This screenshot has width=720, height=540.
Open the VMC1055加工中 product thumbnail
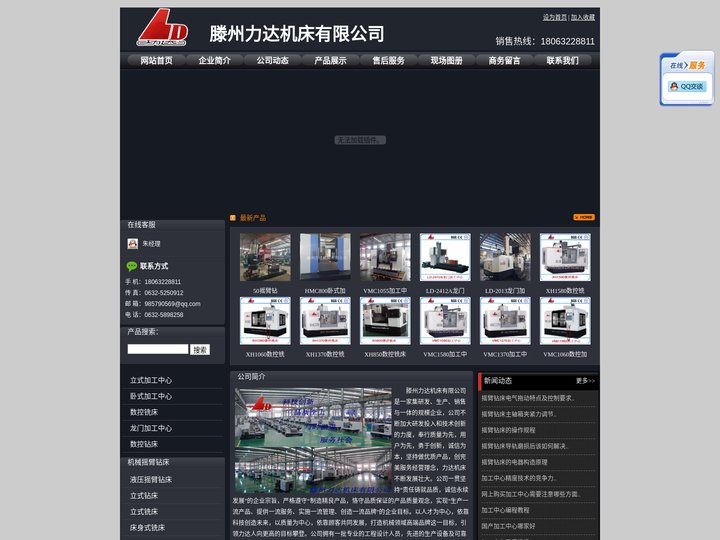click(385, 257)
